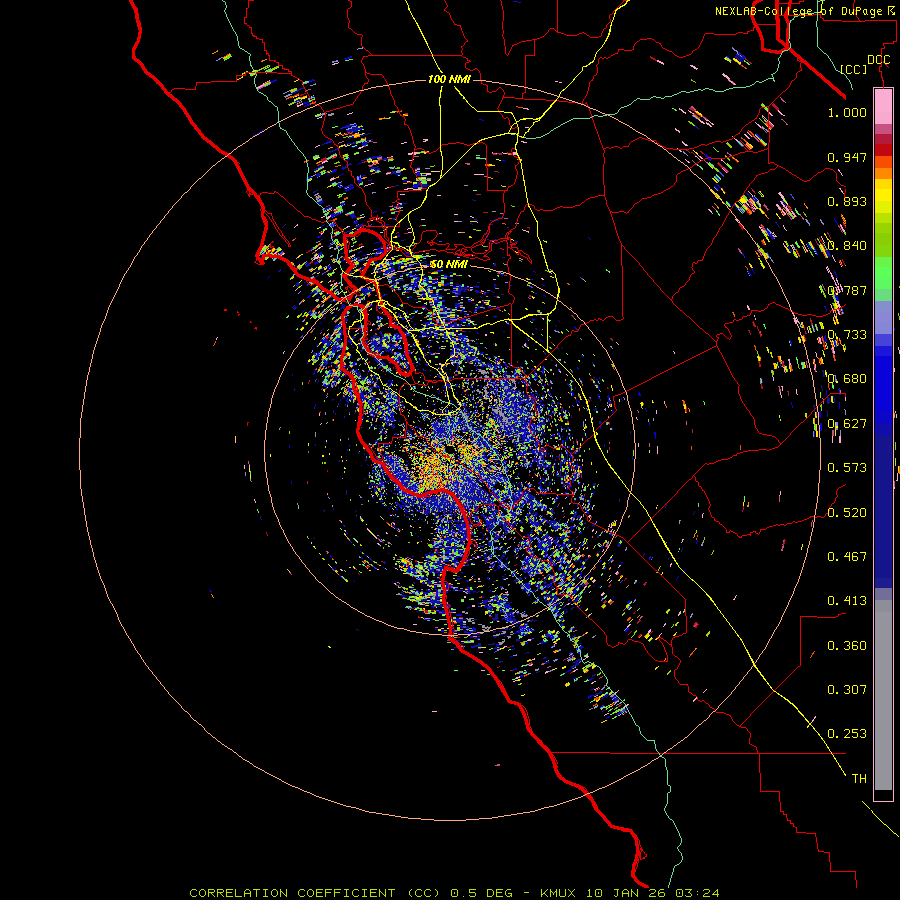Viewport: 900px width, 900px height.
Task: Pick the pink band at color scale top
Action: point(883,107)
